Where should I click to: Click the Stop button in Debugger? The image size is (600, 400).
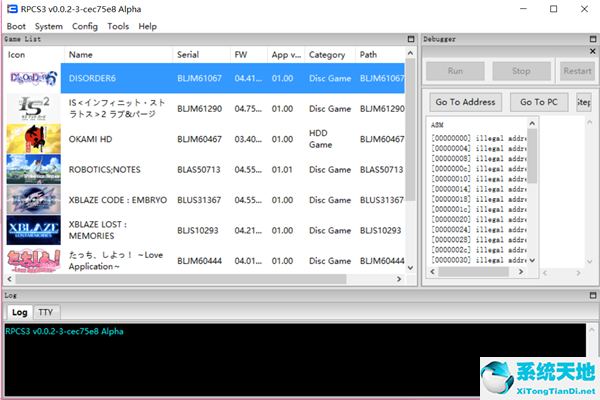[x=521, y=71]
